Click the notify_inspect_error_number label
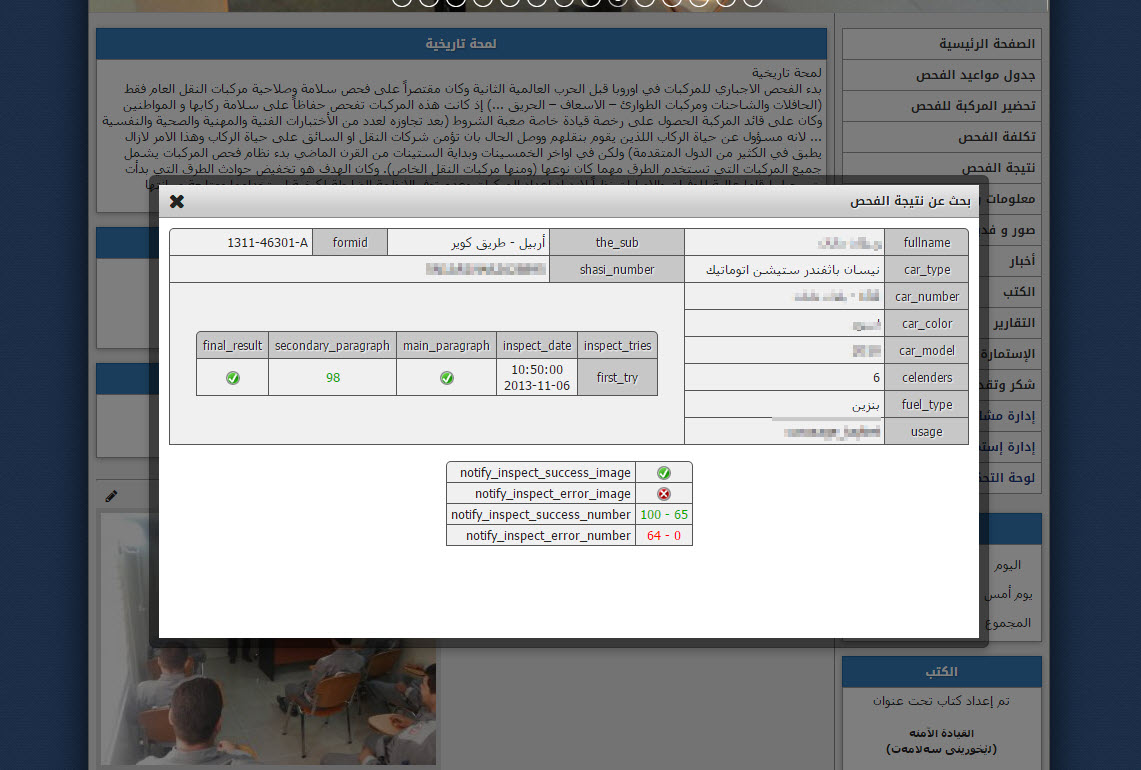Screen dimensions: 1141x770 coord(548,536)
